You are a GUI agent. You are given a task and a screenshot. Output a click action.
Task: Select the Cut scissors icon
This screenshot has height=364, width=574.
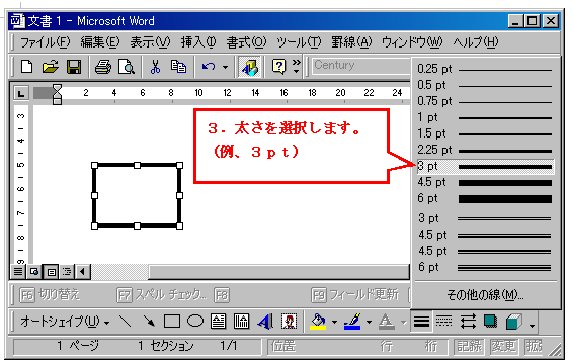(155, 67)
